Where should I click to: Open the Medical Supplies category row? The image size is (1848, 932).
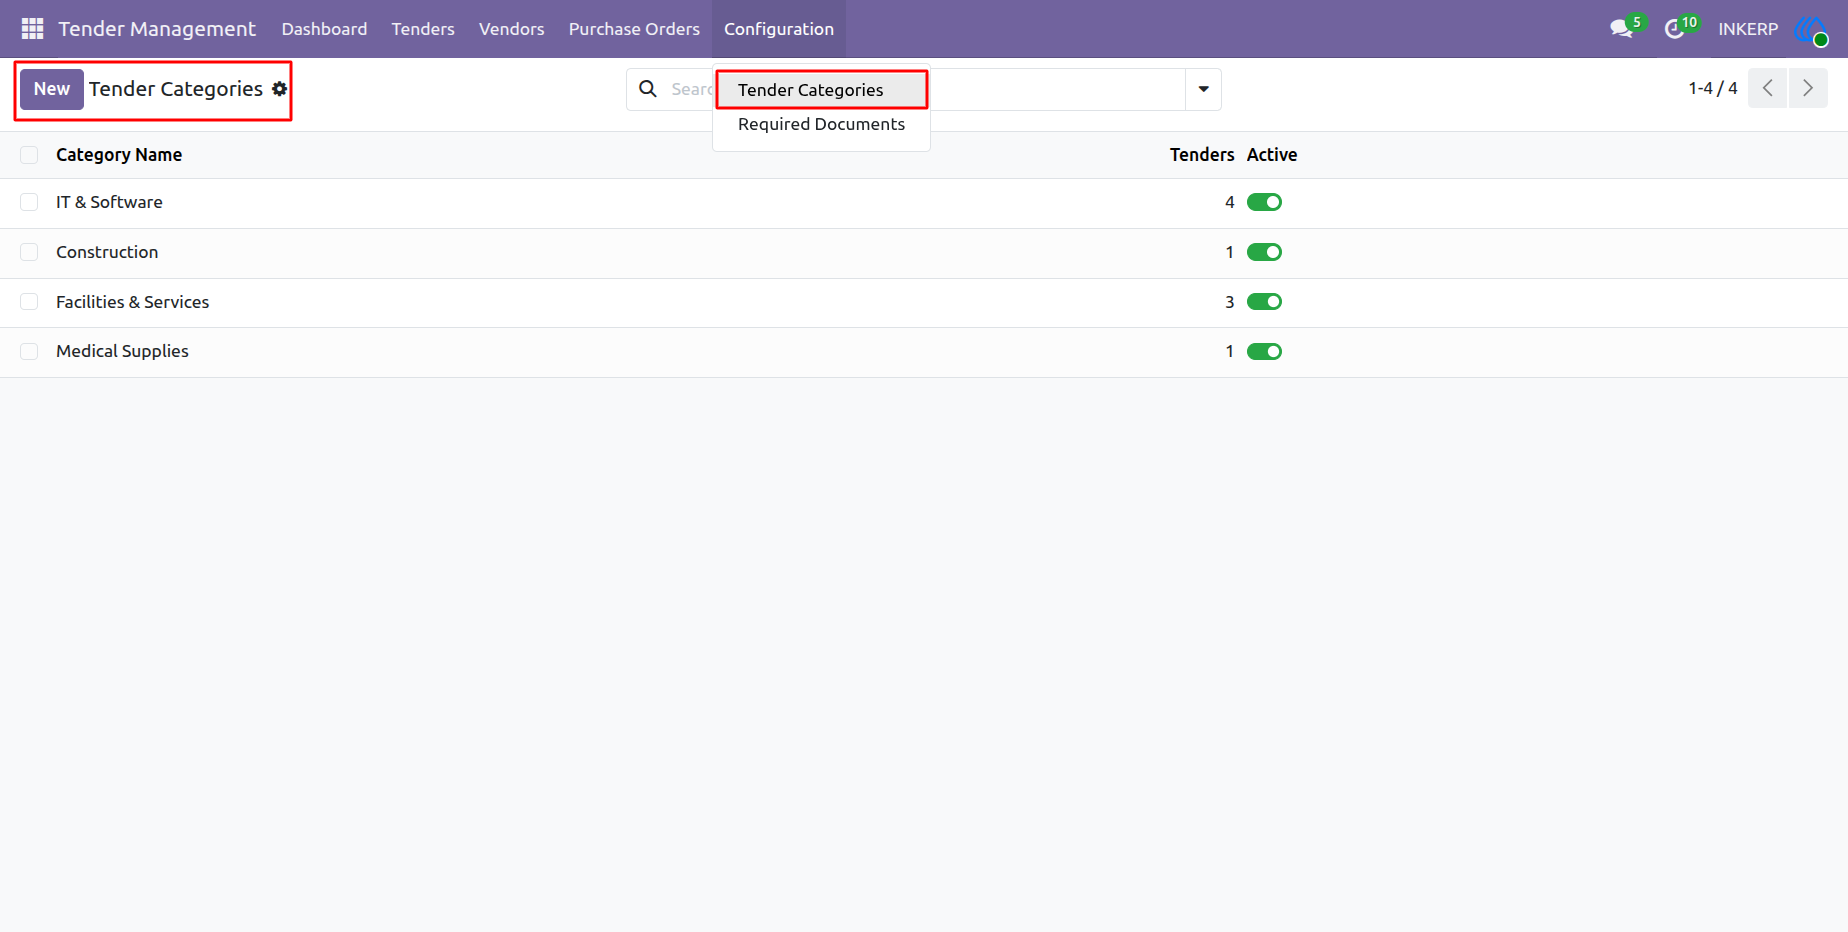(924, 352)
